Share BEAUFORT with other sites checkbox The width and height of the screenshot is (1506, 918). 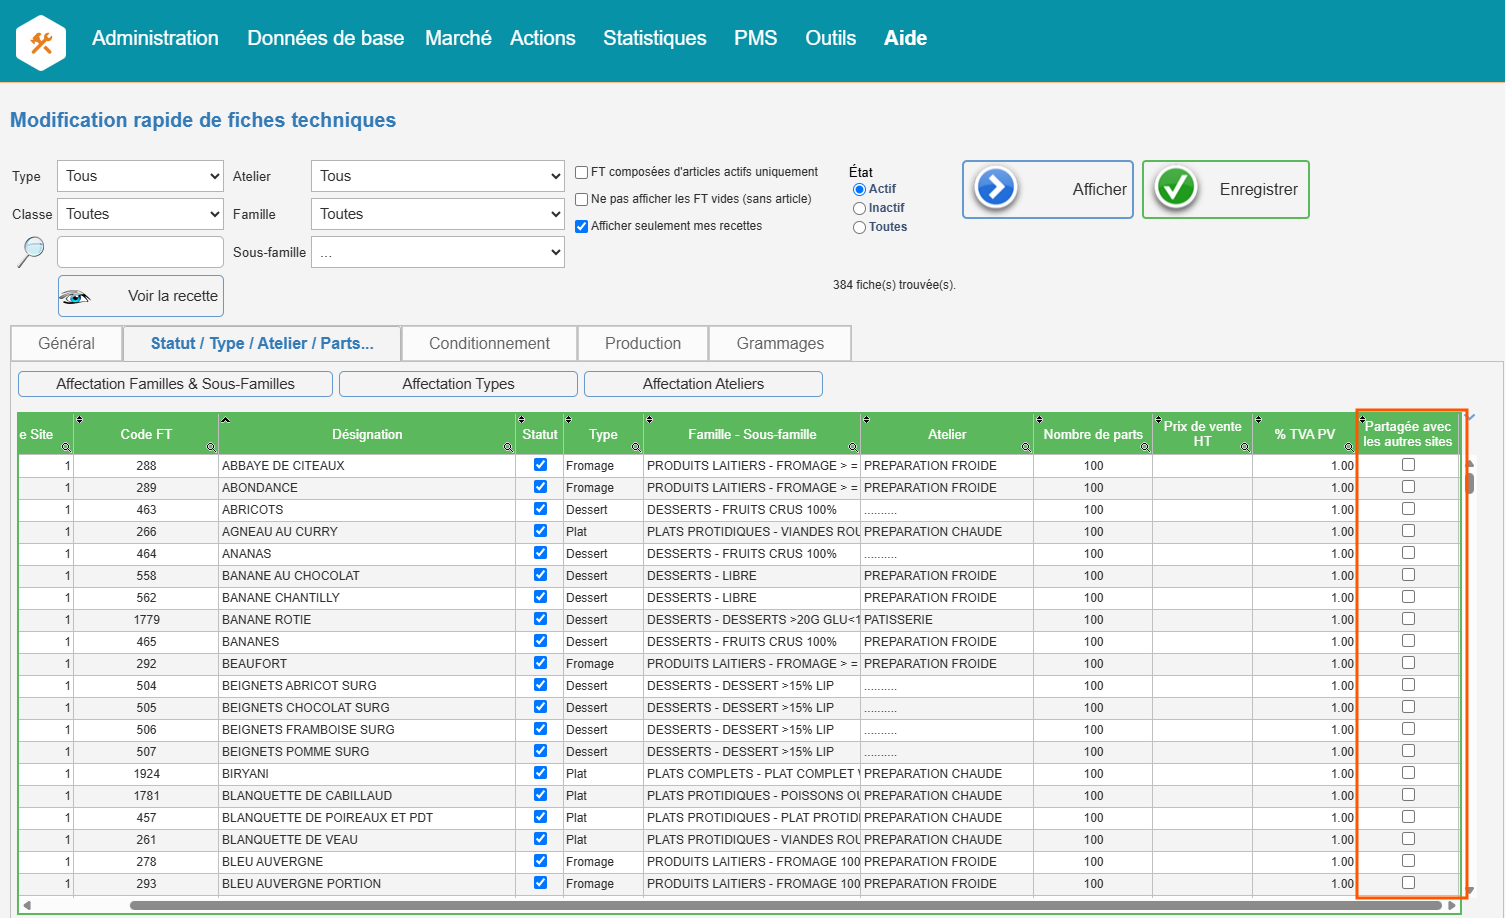point(1408,663)
